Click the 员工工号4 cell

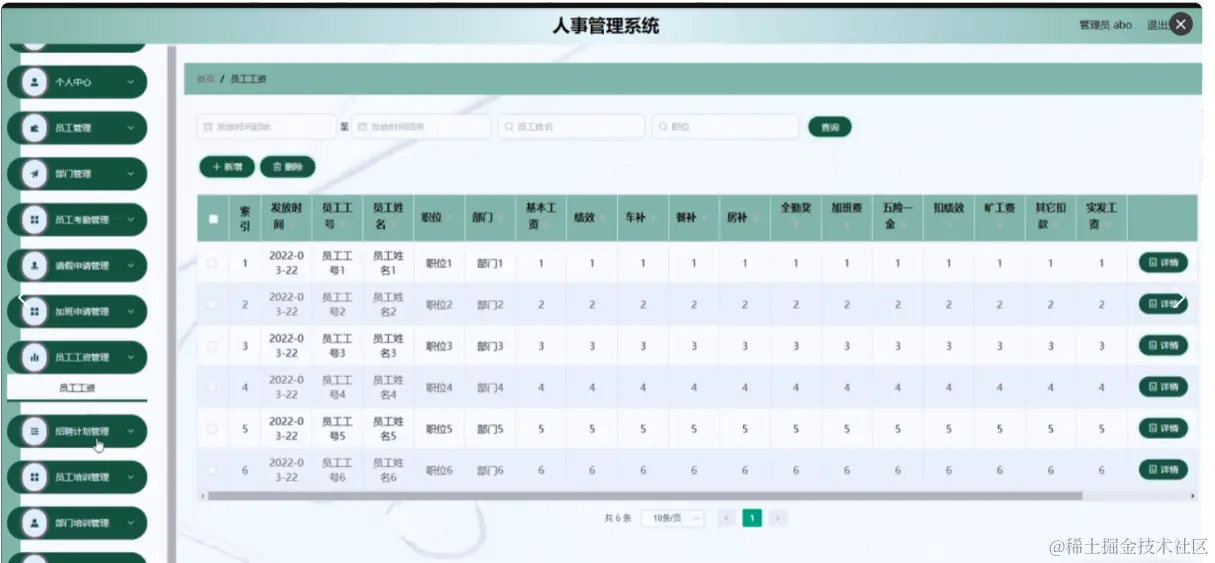[336, 387]
